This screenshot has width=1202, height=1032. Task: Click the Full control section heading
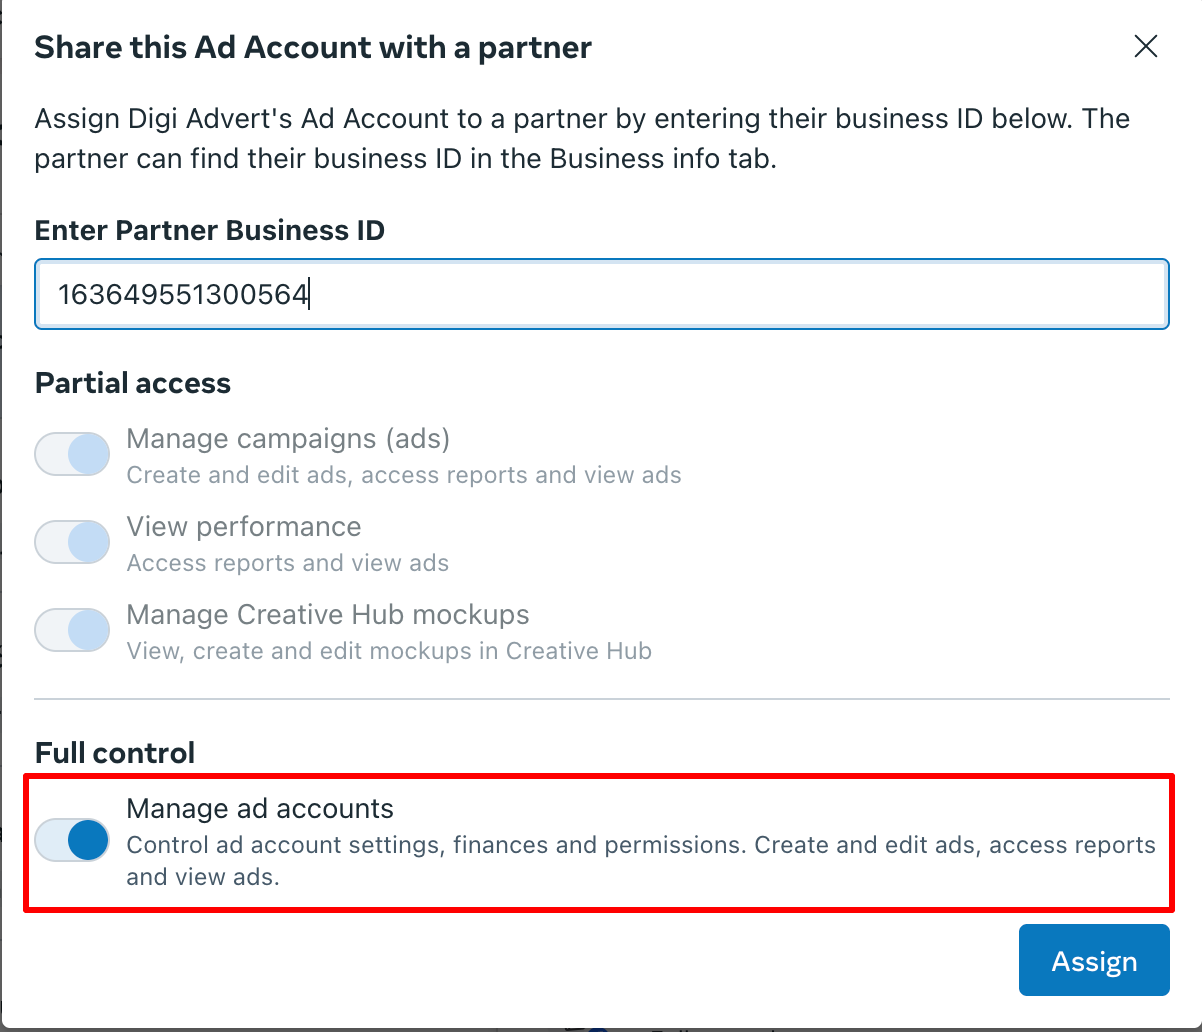pos(114,752)
